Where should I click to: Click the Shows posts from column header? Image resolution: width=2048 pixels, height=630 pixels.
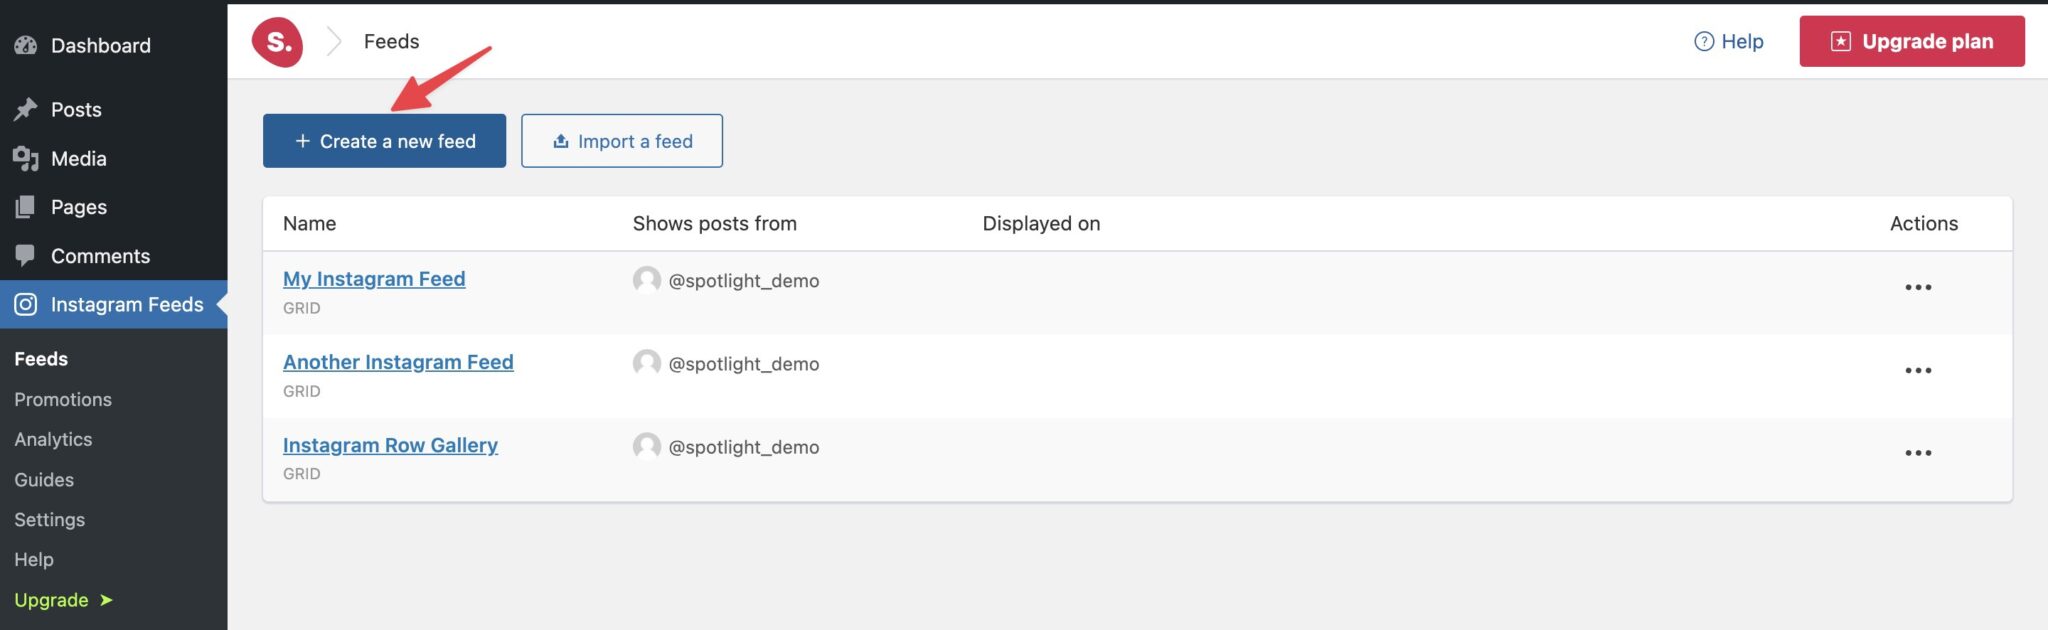coord(715,223)
